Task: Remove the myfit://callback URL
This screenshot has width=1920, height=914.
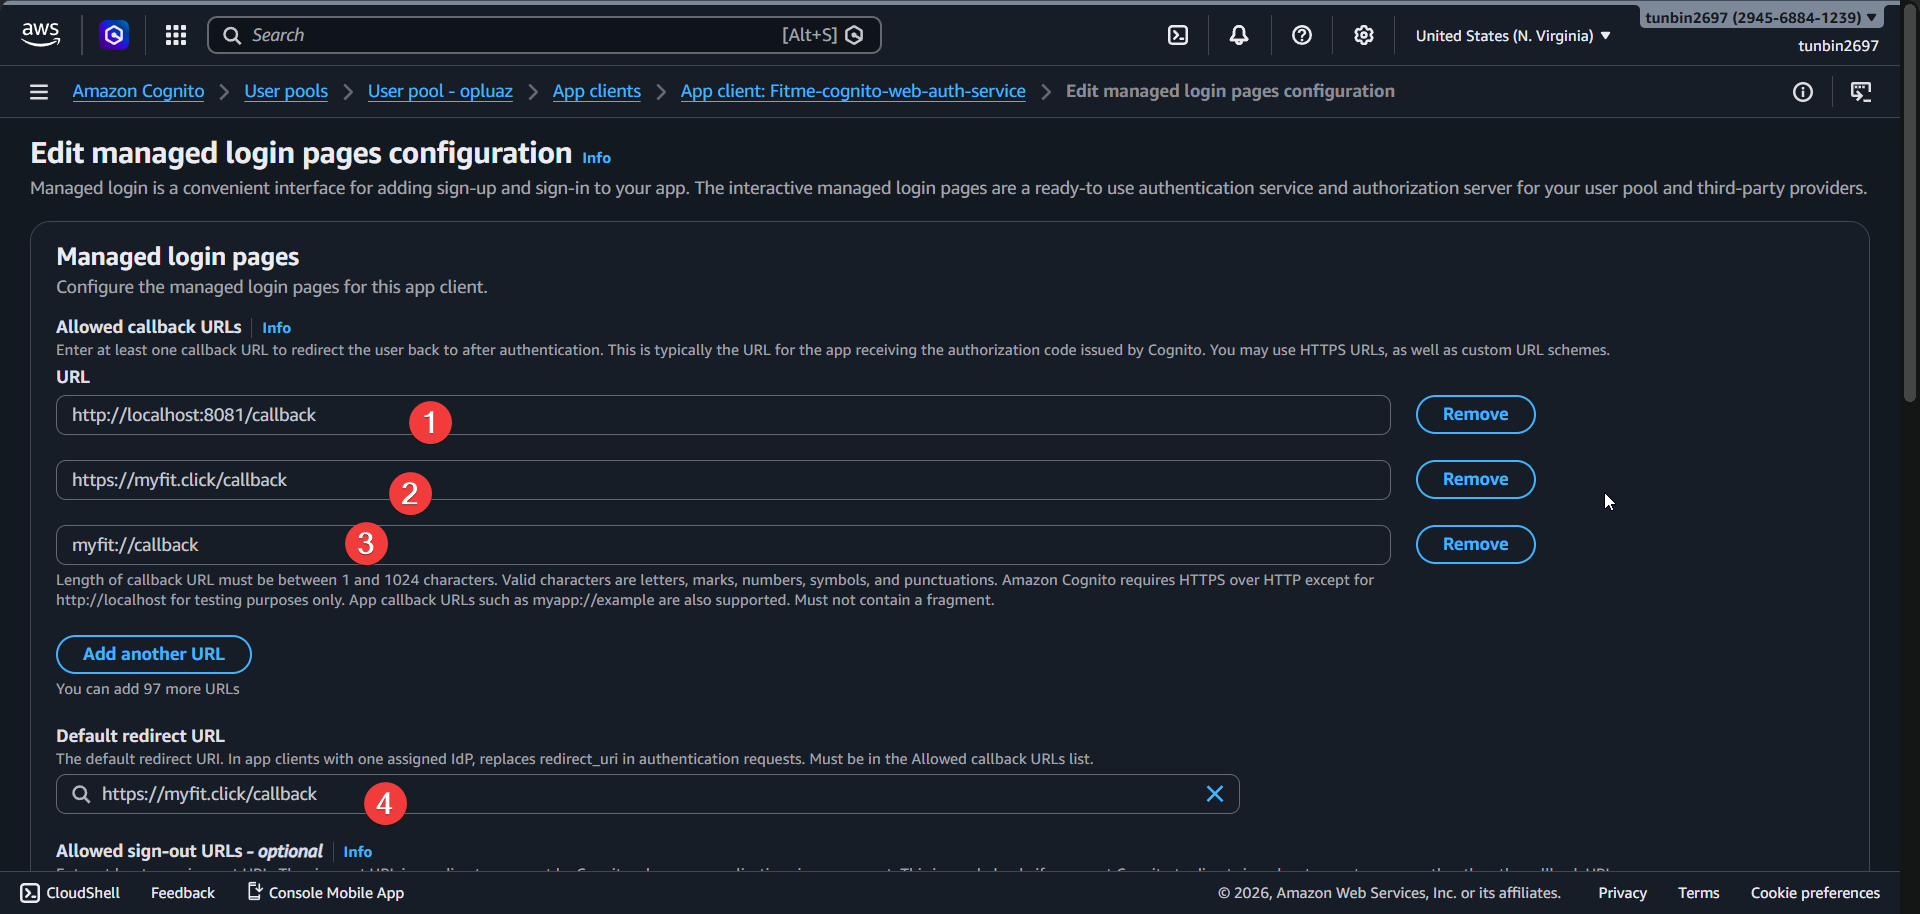Action: [1475, 544]
